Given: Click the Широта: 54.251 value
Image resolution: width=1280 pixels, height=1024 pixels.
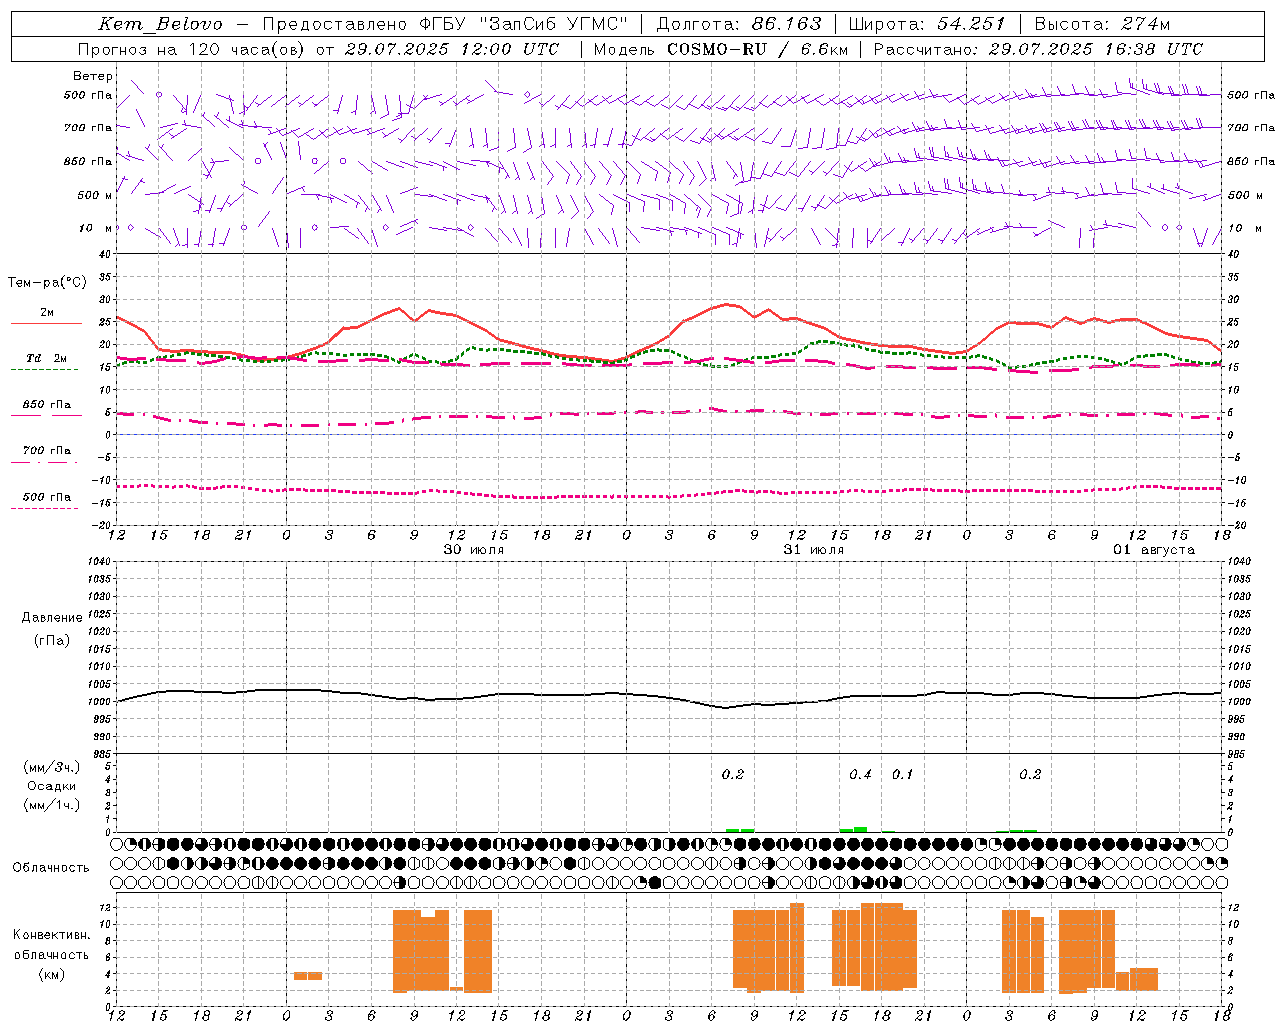Looking at the screenshot, I should point(926,24).
